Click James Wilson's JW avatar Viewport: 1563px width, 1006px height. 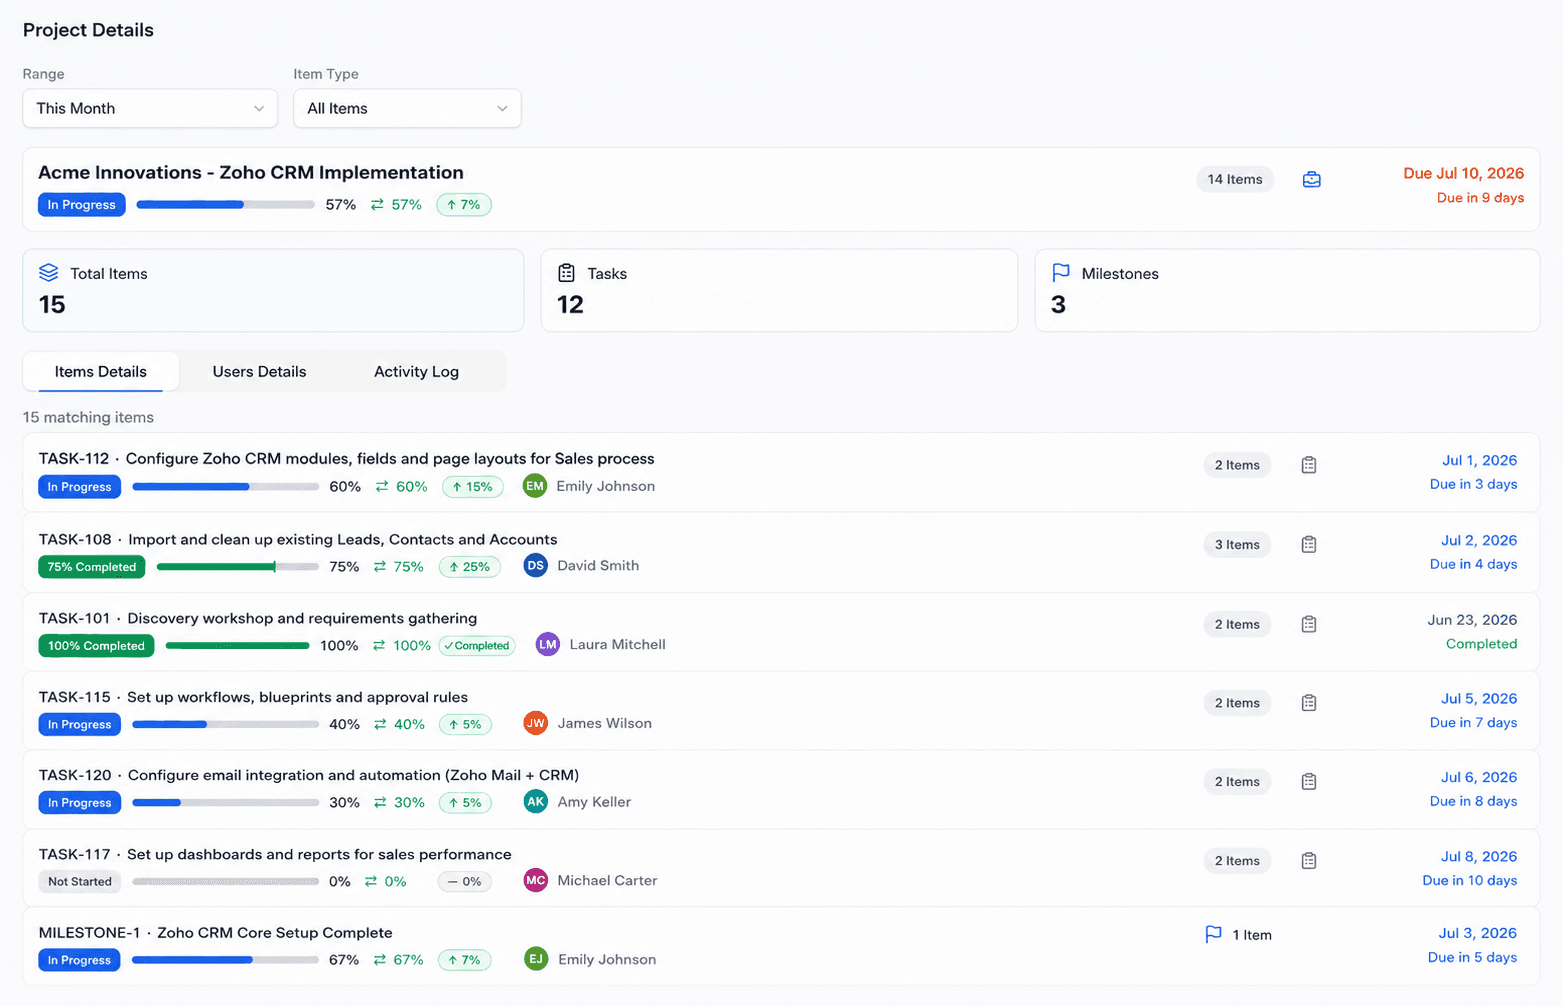pyautogui.click(x=536, y=723)
